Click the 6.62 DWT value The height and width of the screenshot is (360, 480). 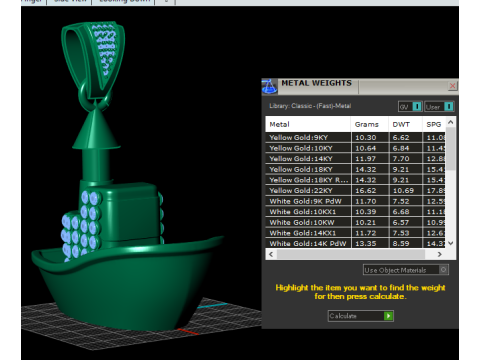pyautogui.click(x=401, y=137)
